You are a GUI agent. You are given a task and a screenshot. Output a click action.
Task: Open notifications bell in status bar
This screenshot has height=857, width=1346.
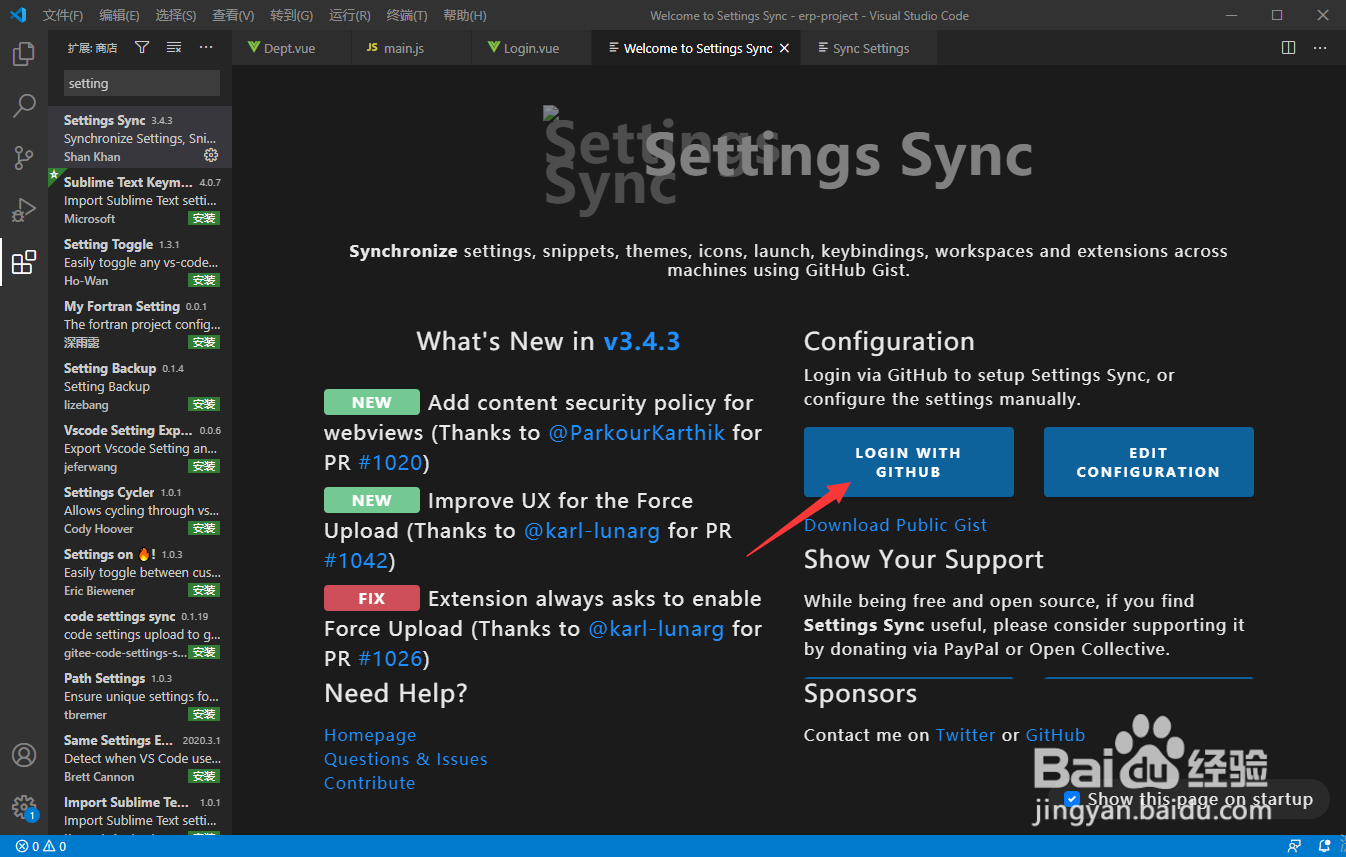1325,846
